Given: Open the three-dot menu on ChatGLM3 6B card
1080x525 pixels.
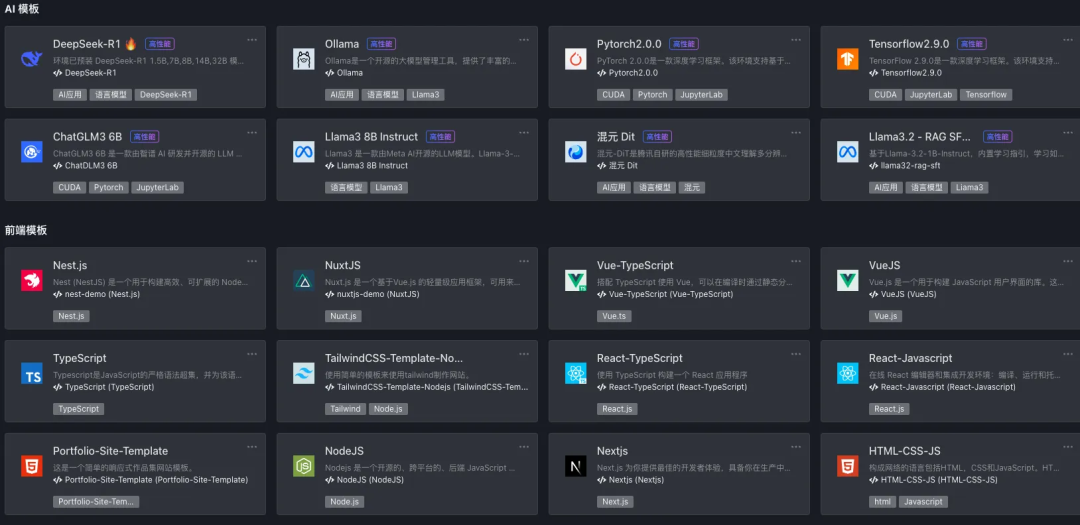Looking at the screenshot, I should pos(252,132).
